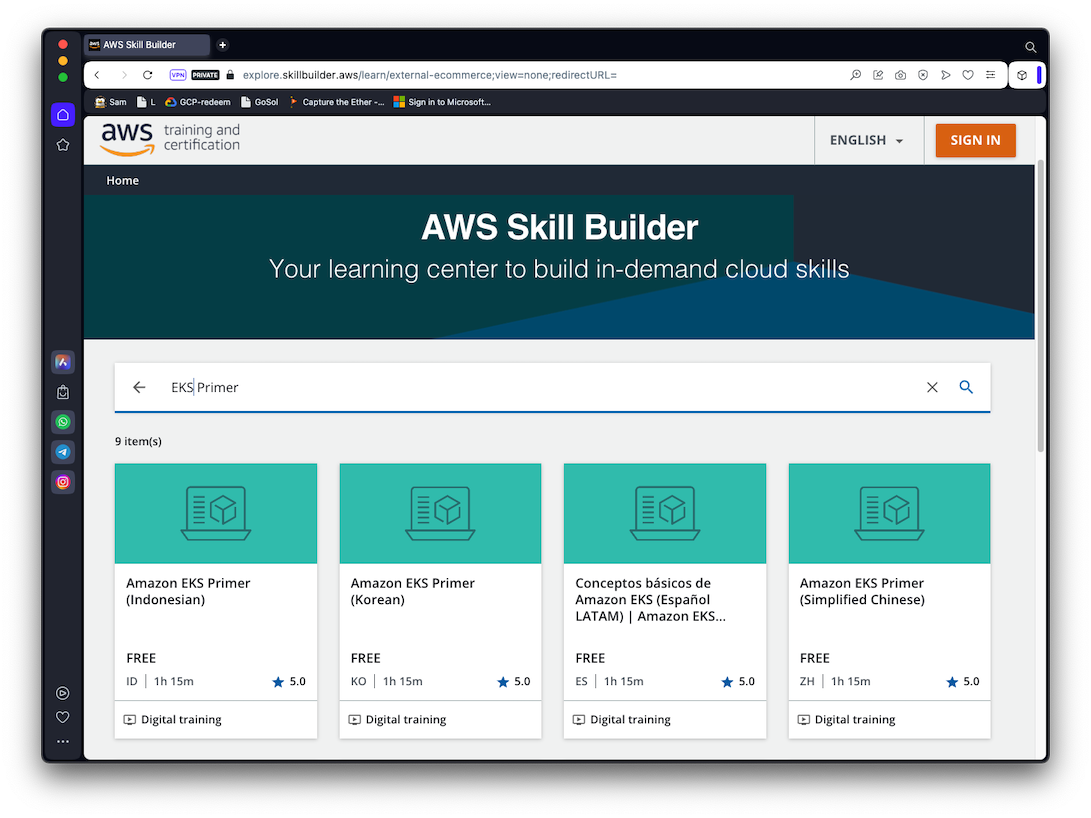The width and height of the screenshot is (1091, 818).
Task: Go back with browser back arrow
Action: point(97,75)
